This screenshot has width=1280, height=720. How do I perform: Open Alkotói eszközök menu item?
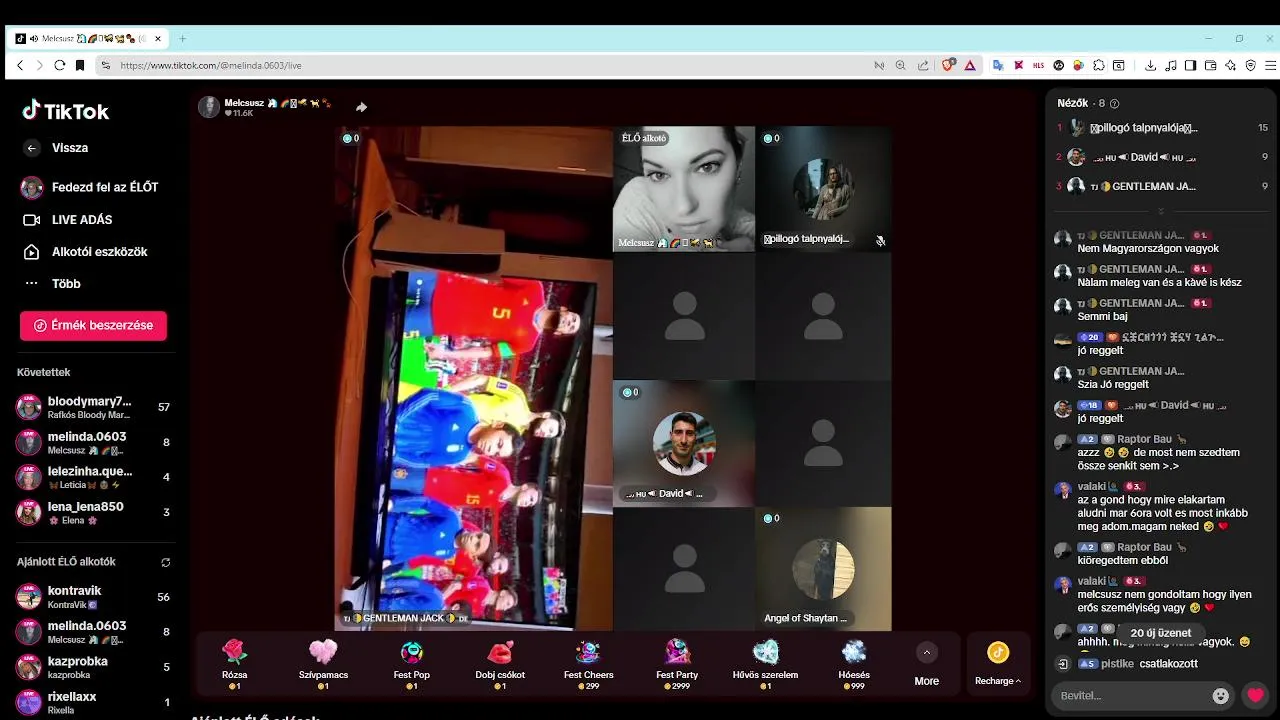click(x=86, y=252)
